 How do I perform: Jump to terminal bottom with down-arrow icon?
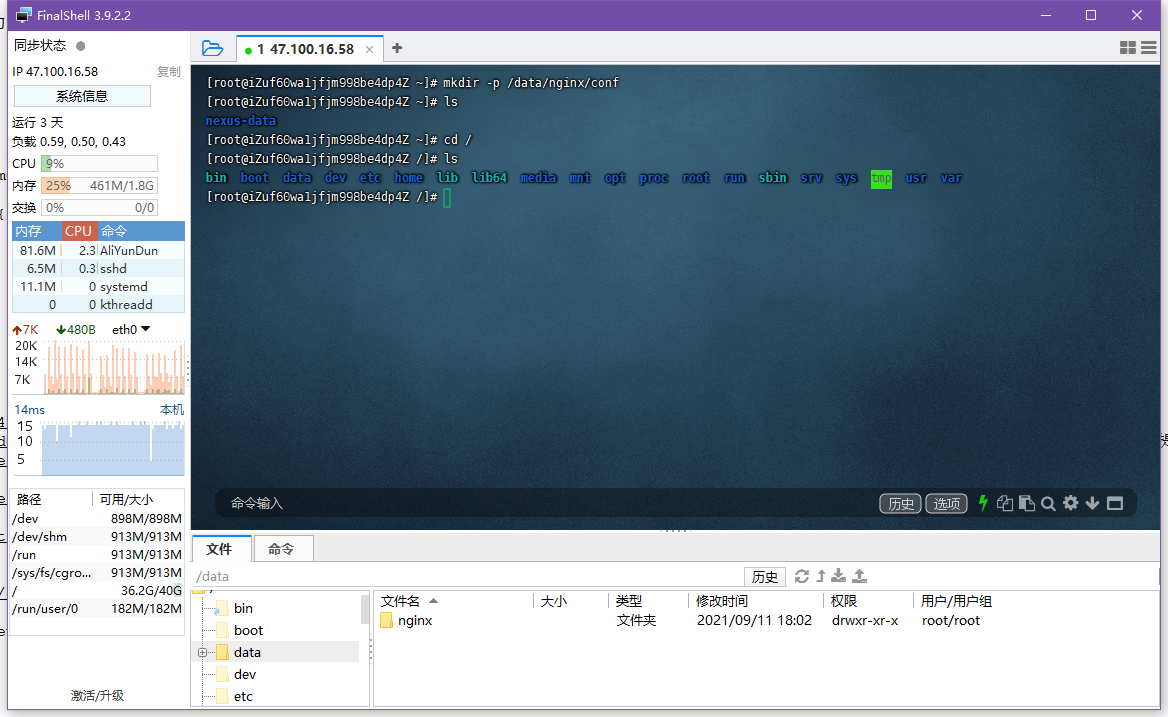[x=1092, y=503]
